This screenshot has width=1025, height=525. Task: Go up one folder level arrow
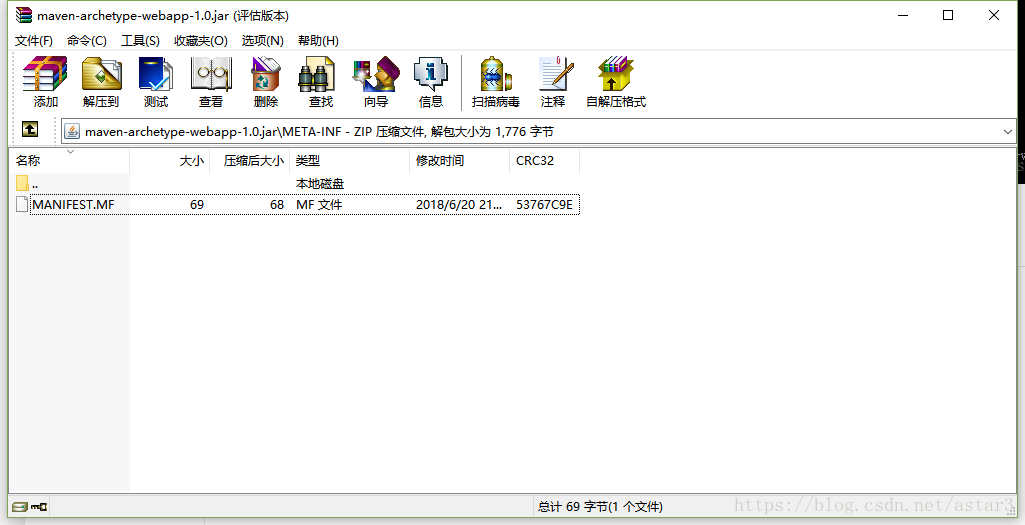[30, 129]
